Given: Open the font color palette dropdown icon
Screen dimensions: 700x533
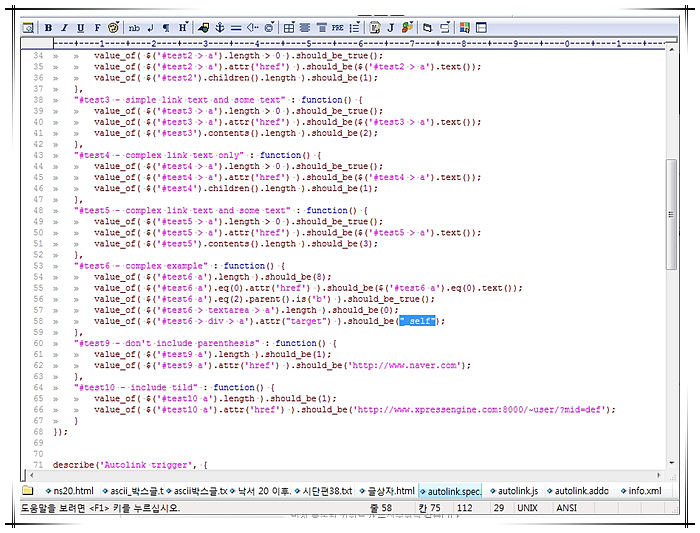Looking at the screenshot, I should [113, 28].
